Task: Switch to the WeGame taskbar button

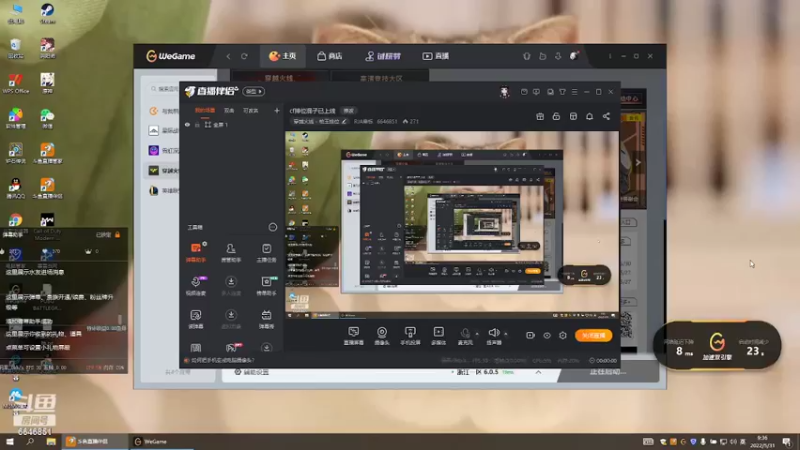Action: coord(161,441)
